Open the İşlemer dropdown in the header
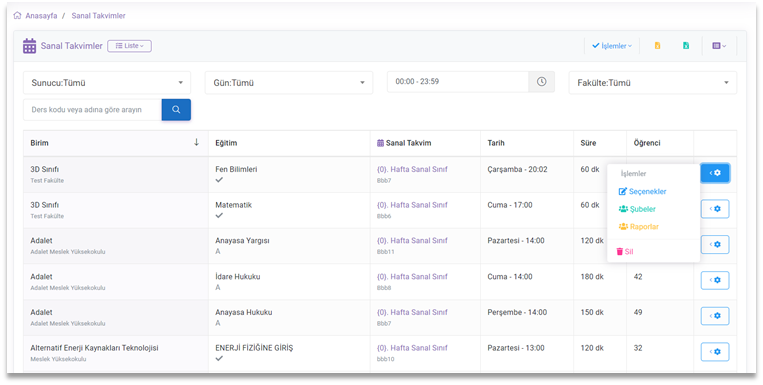Image resolution: width=763 pixels, height=385 pixels. (612, 46)
